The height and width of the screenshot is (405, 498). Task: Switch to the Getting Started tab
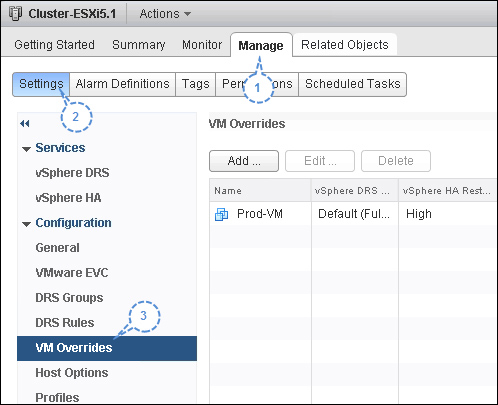click(x=54, y=45)
